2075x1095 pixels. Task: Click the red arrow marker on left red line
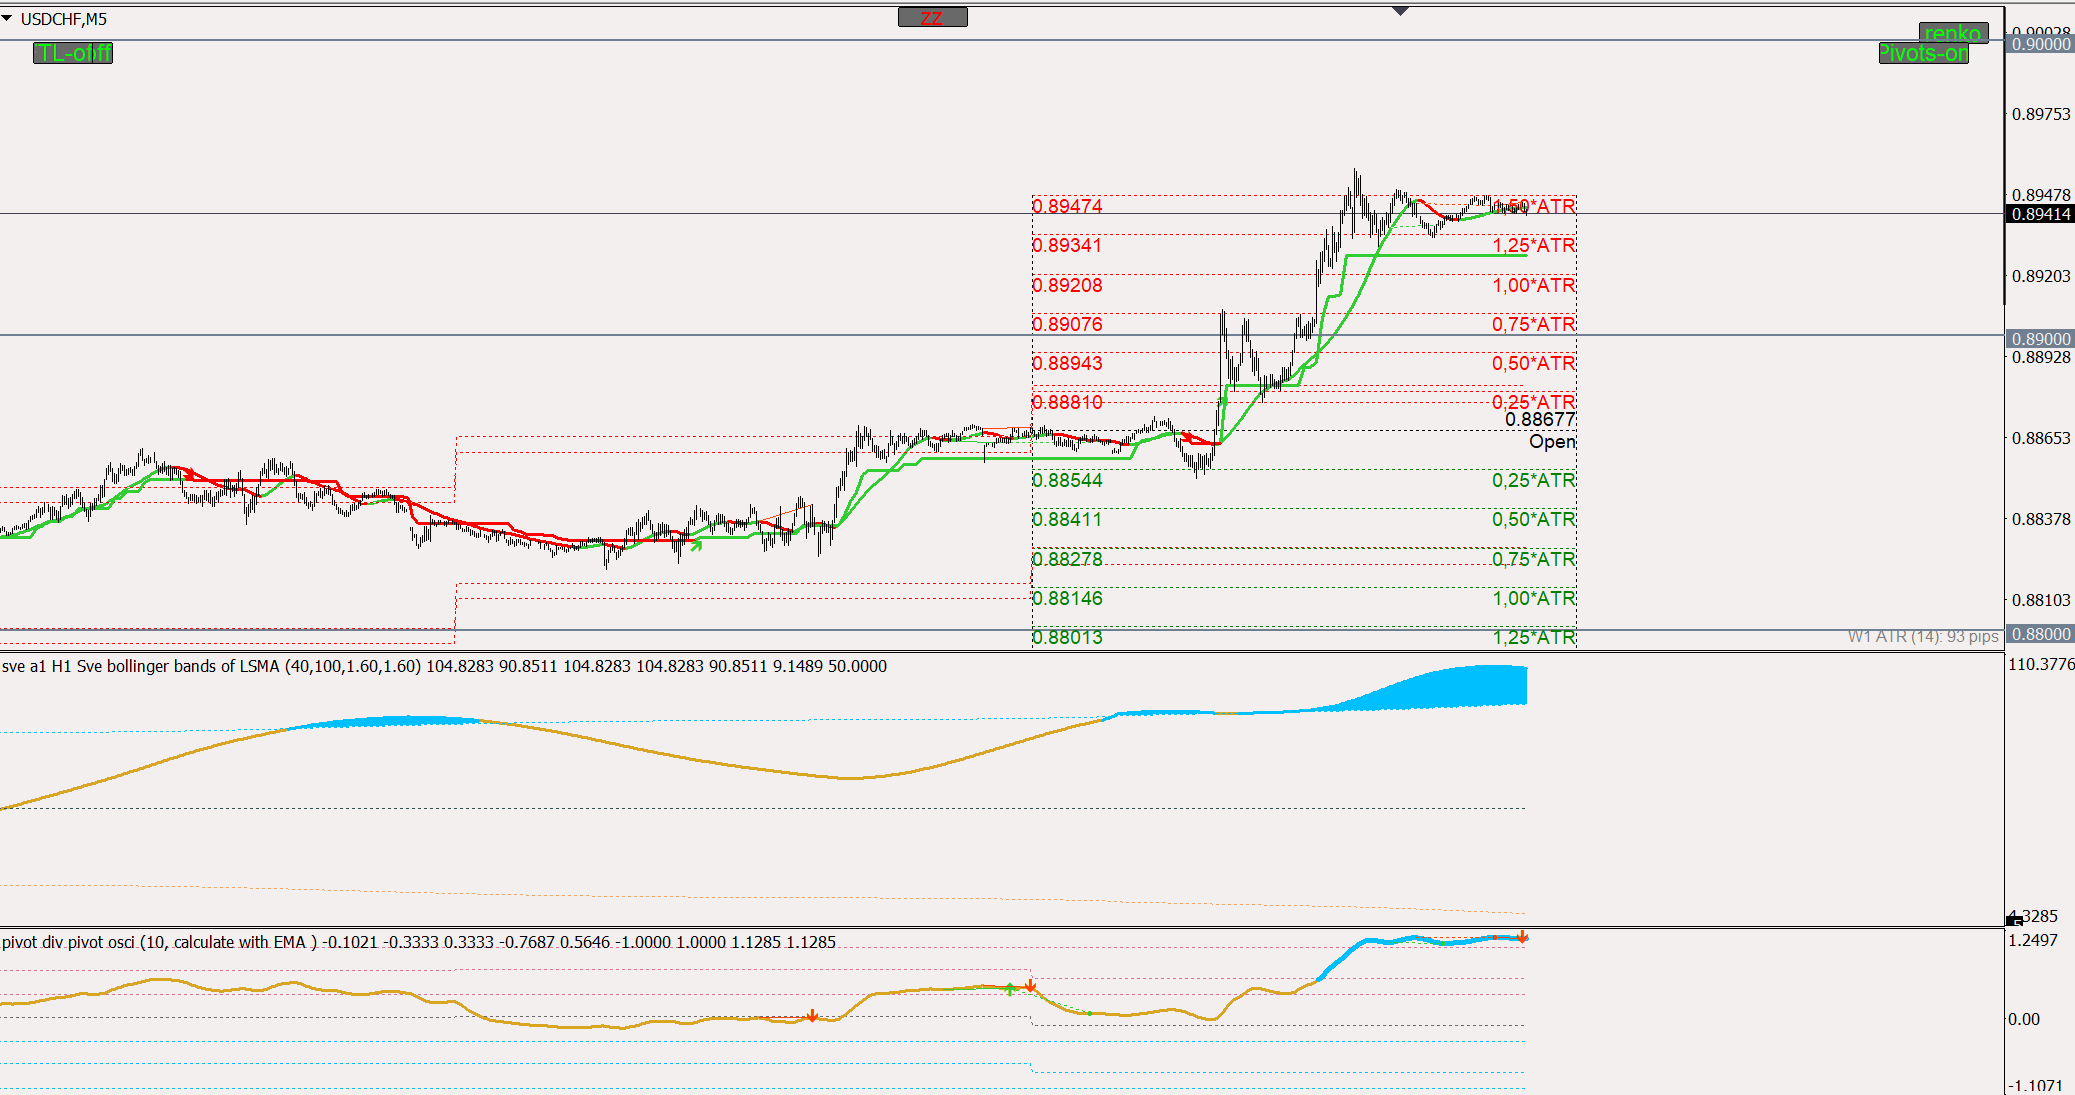[190, 474]
